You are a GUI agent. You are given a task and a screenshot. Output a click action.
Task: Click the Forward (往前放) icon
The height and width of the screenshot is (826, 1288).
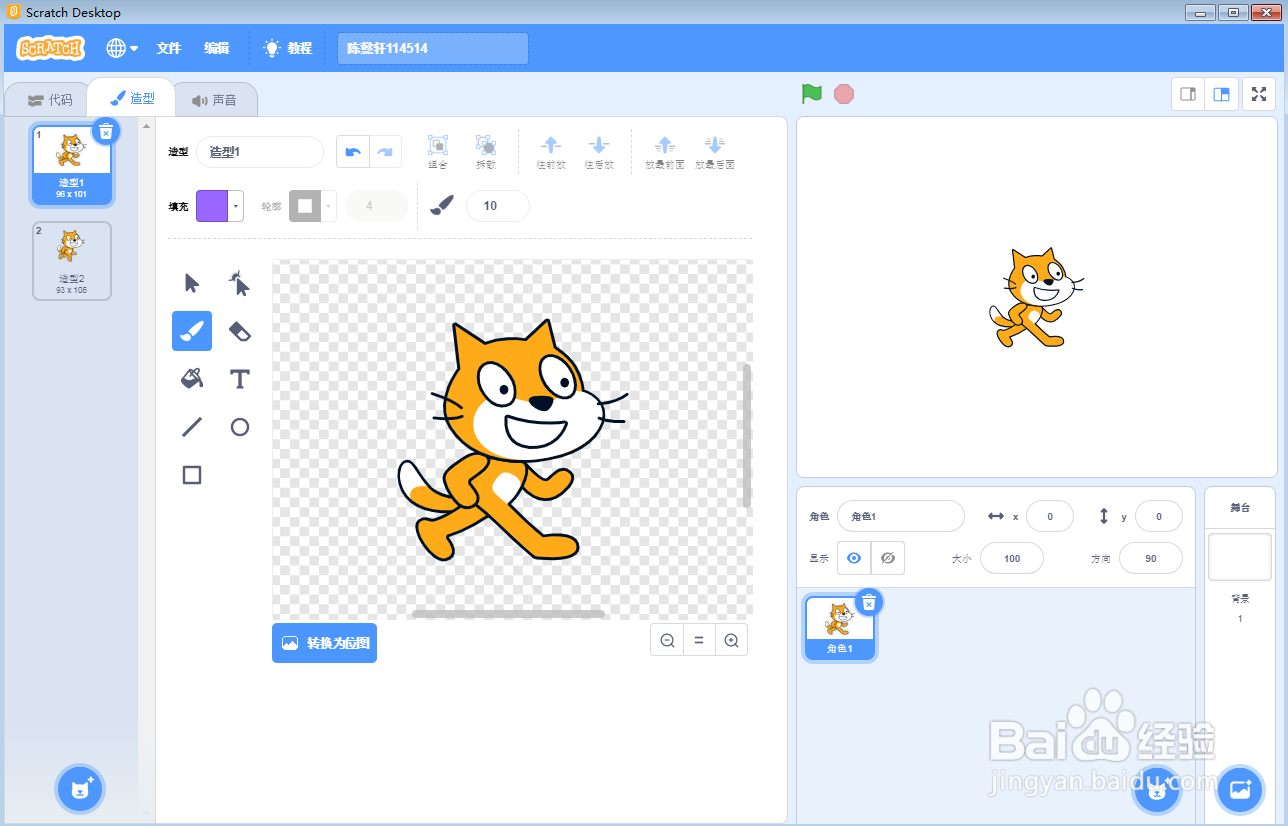click(x=551, y=152)
